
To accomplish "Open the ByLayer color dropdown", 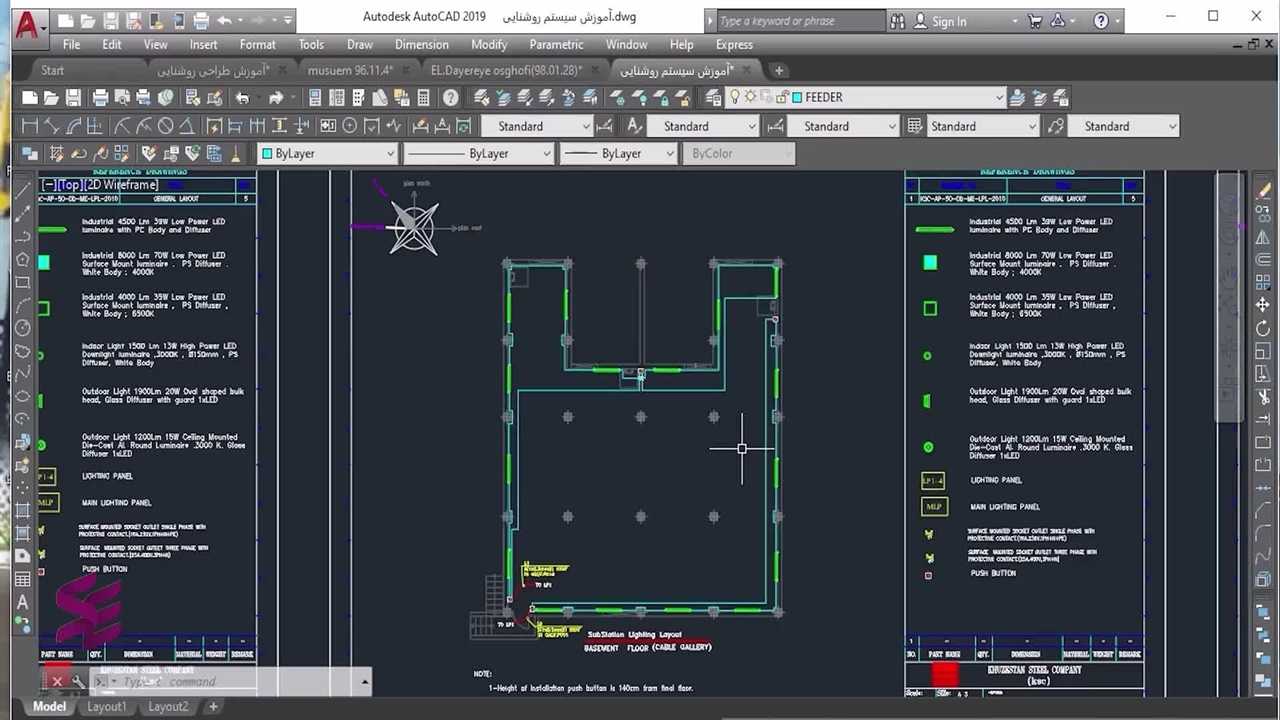I will [x=390, y=154].
